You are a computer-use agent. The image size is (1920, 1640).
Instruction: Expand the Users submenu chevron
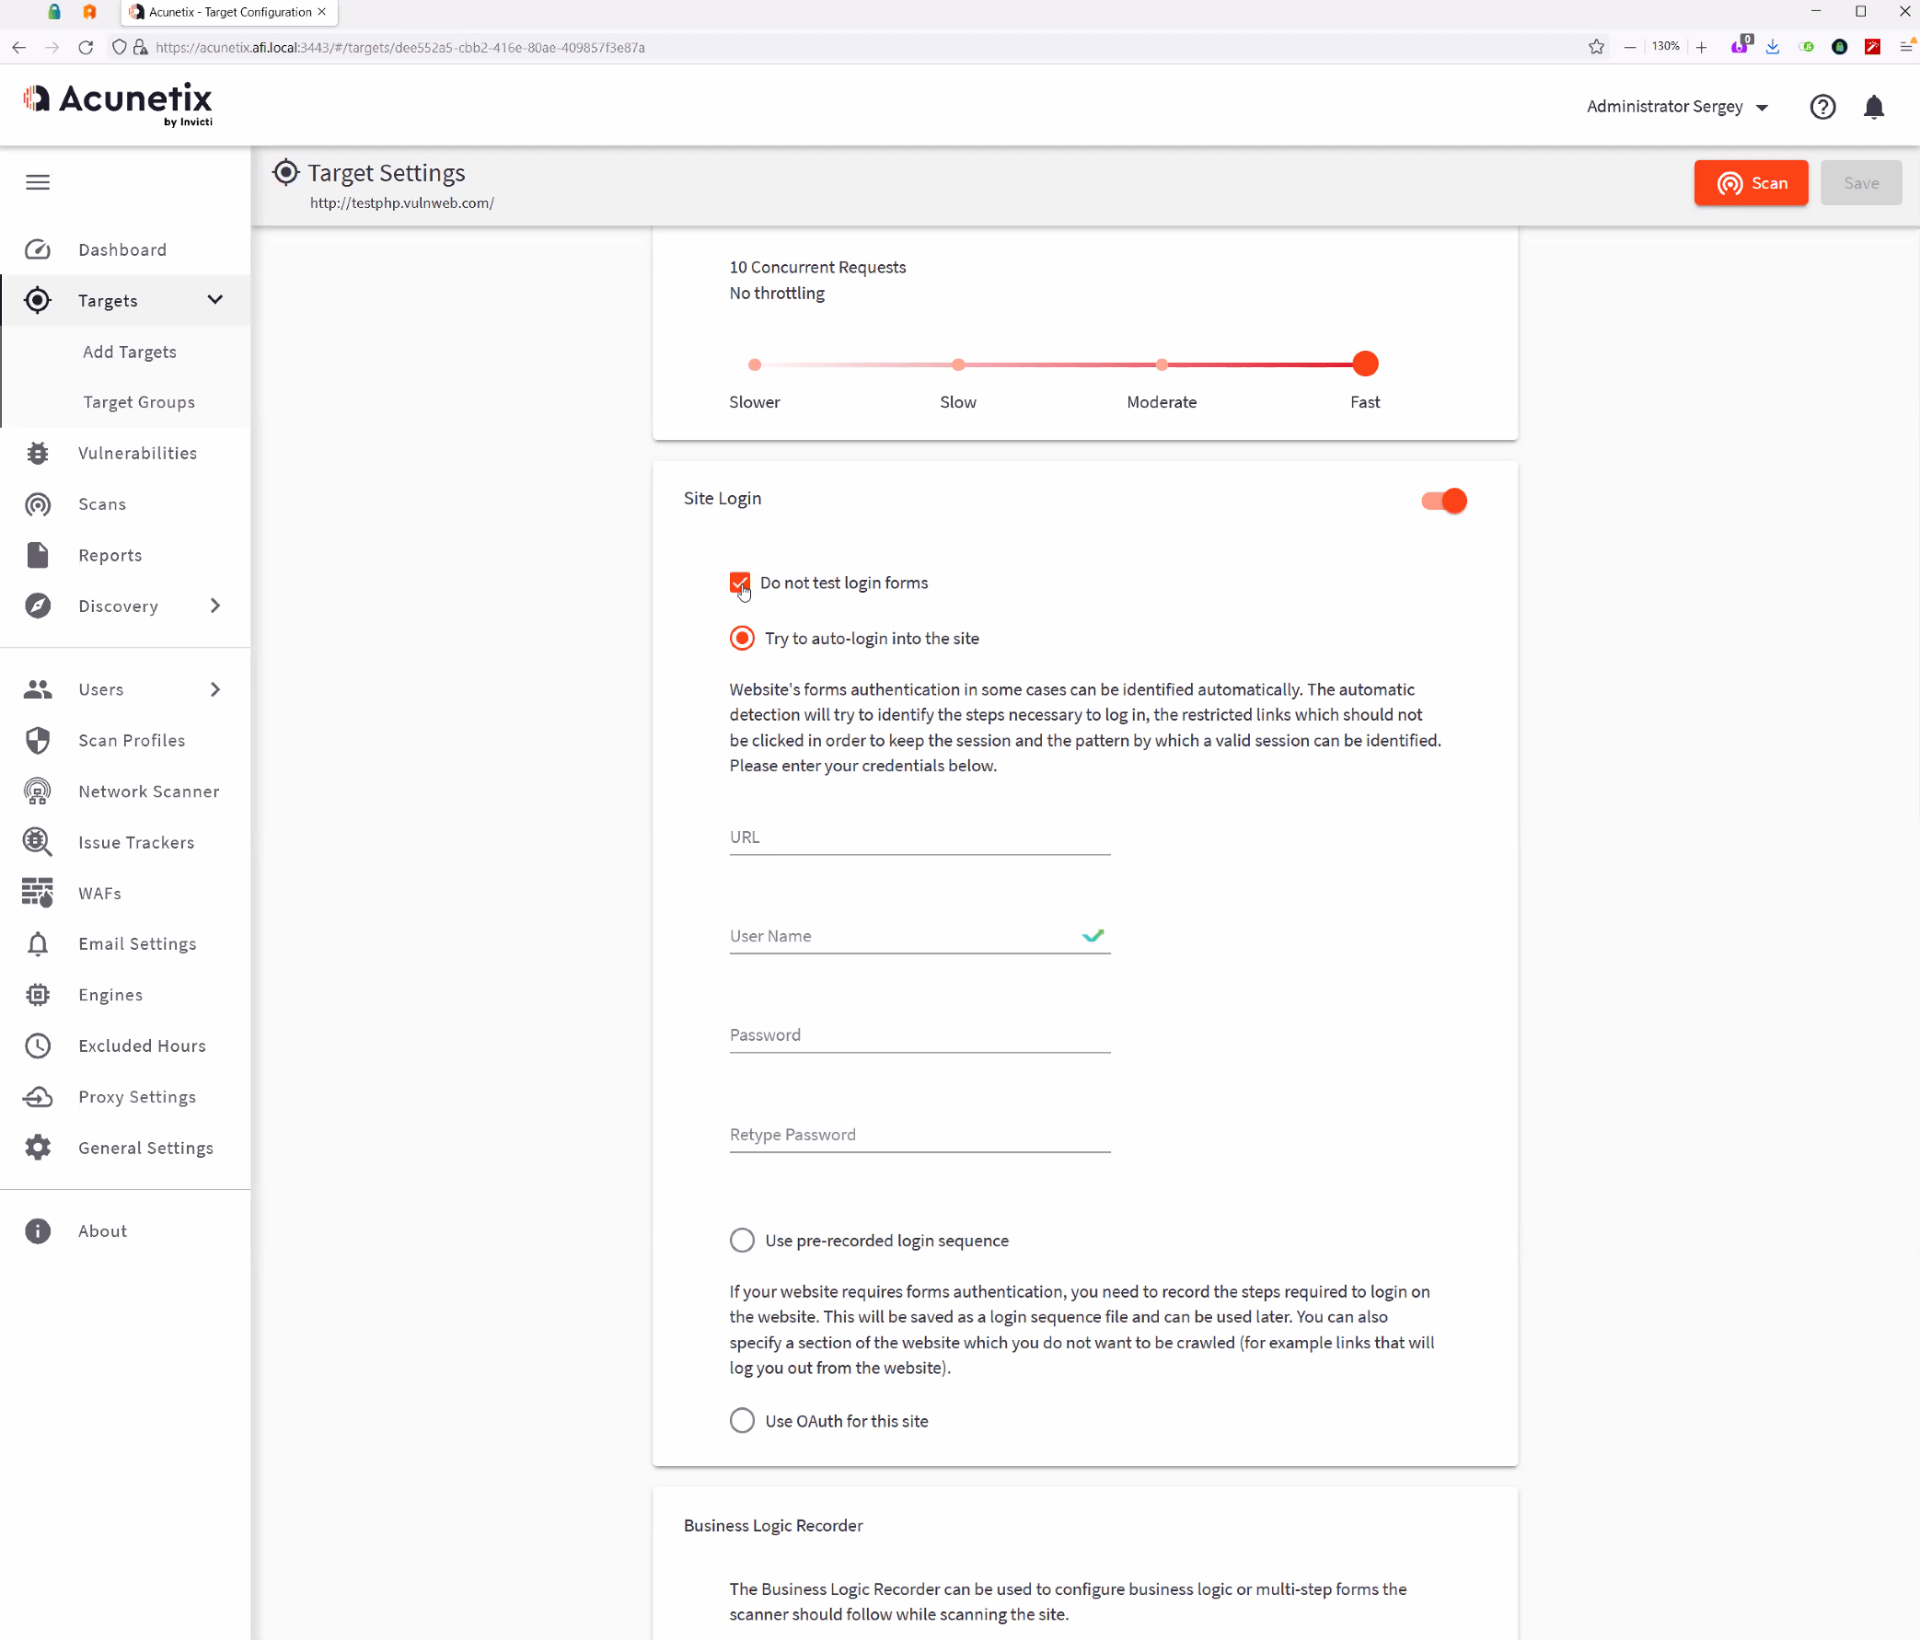click(215, 689)
